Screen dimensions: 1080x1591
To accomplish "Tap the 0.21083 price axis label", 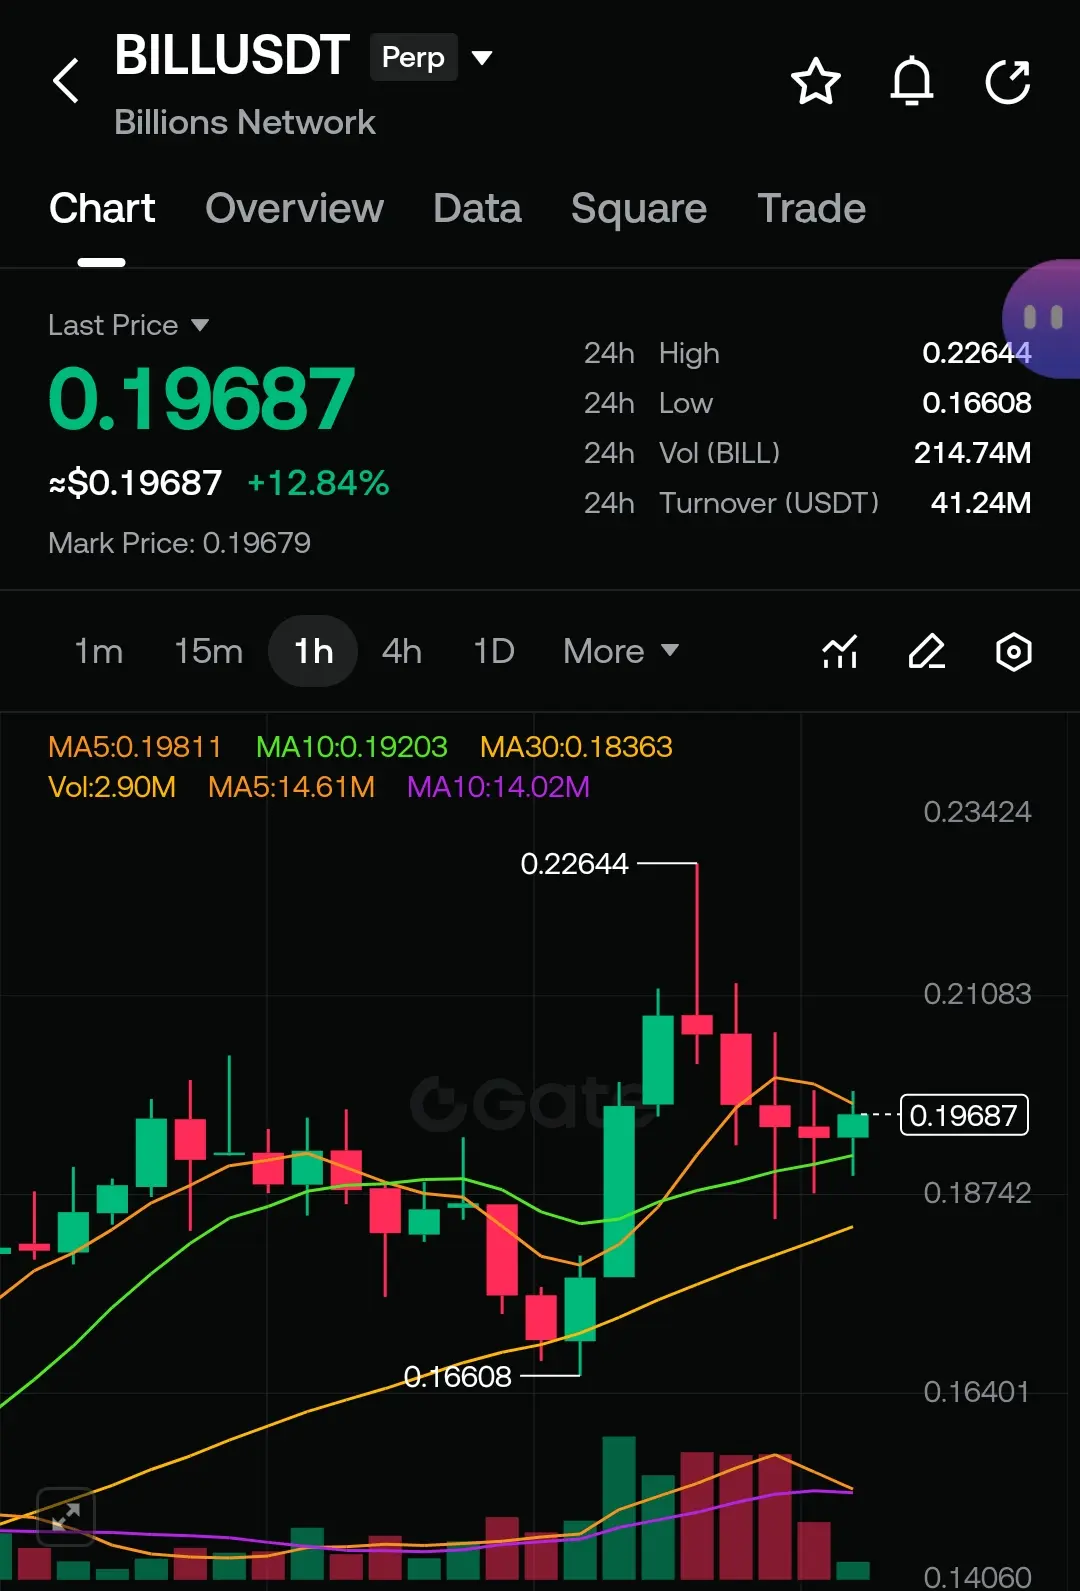I will tap(977, 994).
